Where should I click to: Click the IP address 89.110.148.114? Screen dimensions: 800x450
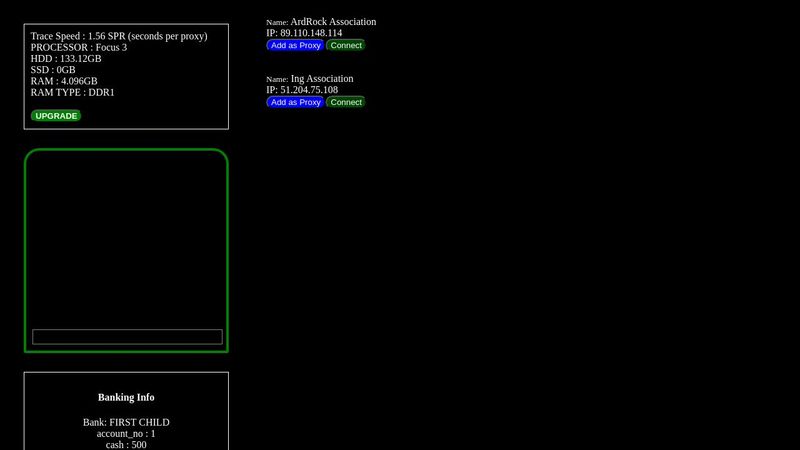[311, 33]
